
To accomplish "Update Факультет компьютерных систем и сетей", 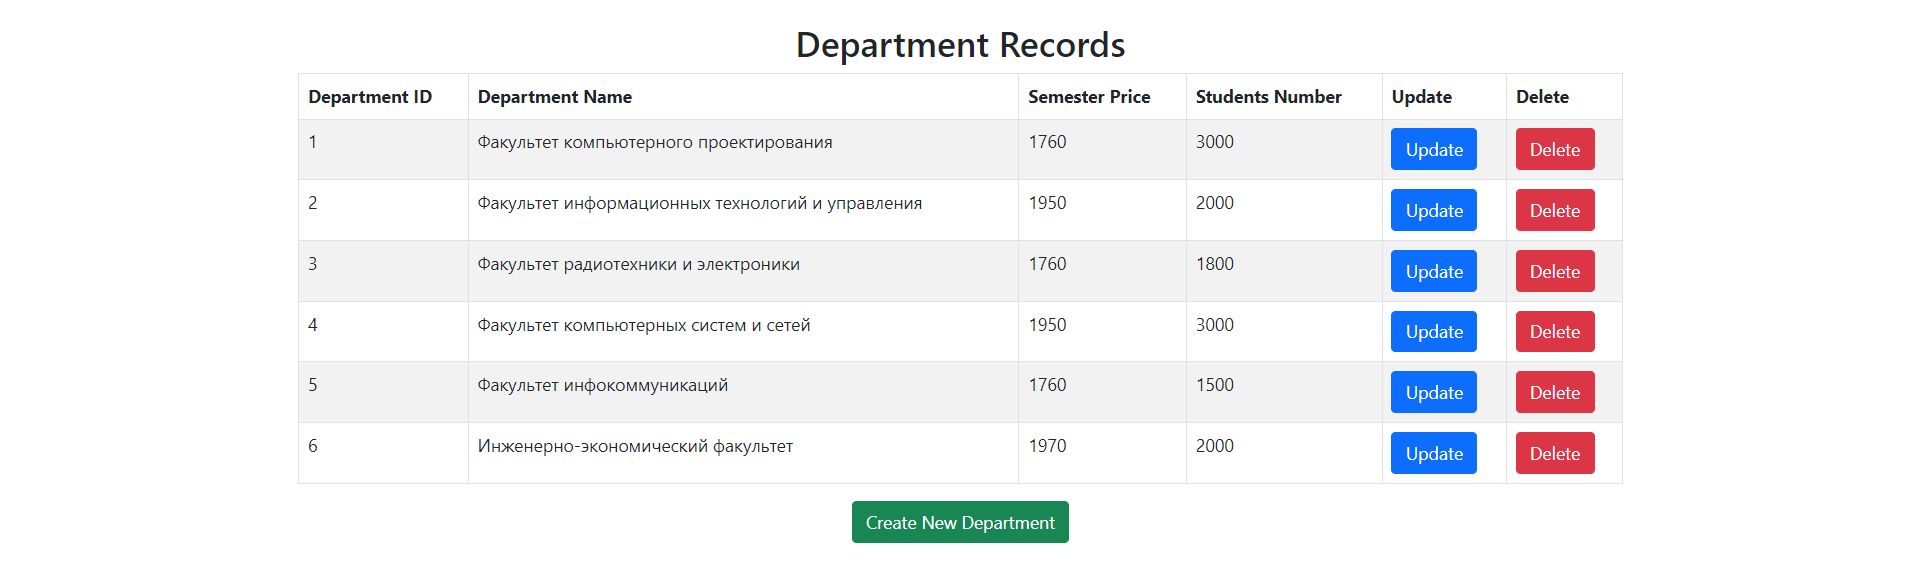I will point(1433,331).
